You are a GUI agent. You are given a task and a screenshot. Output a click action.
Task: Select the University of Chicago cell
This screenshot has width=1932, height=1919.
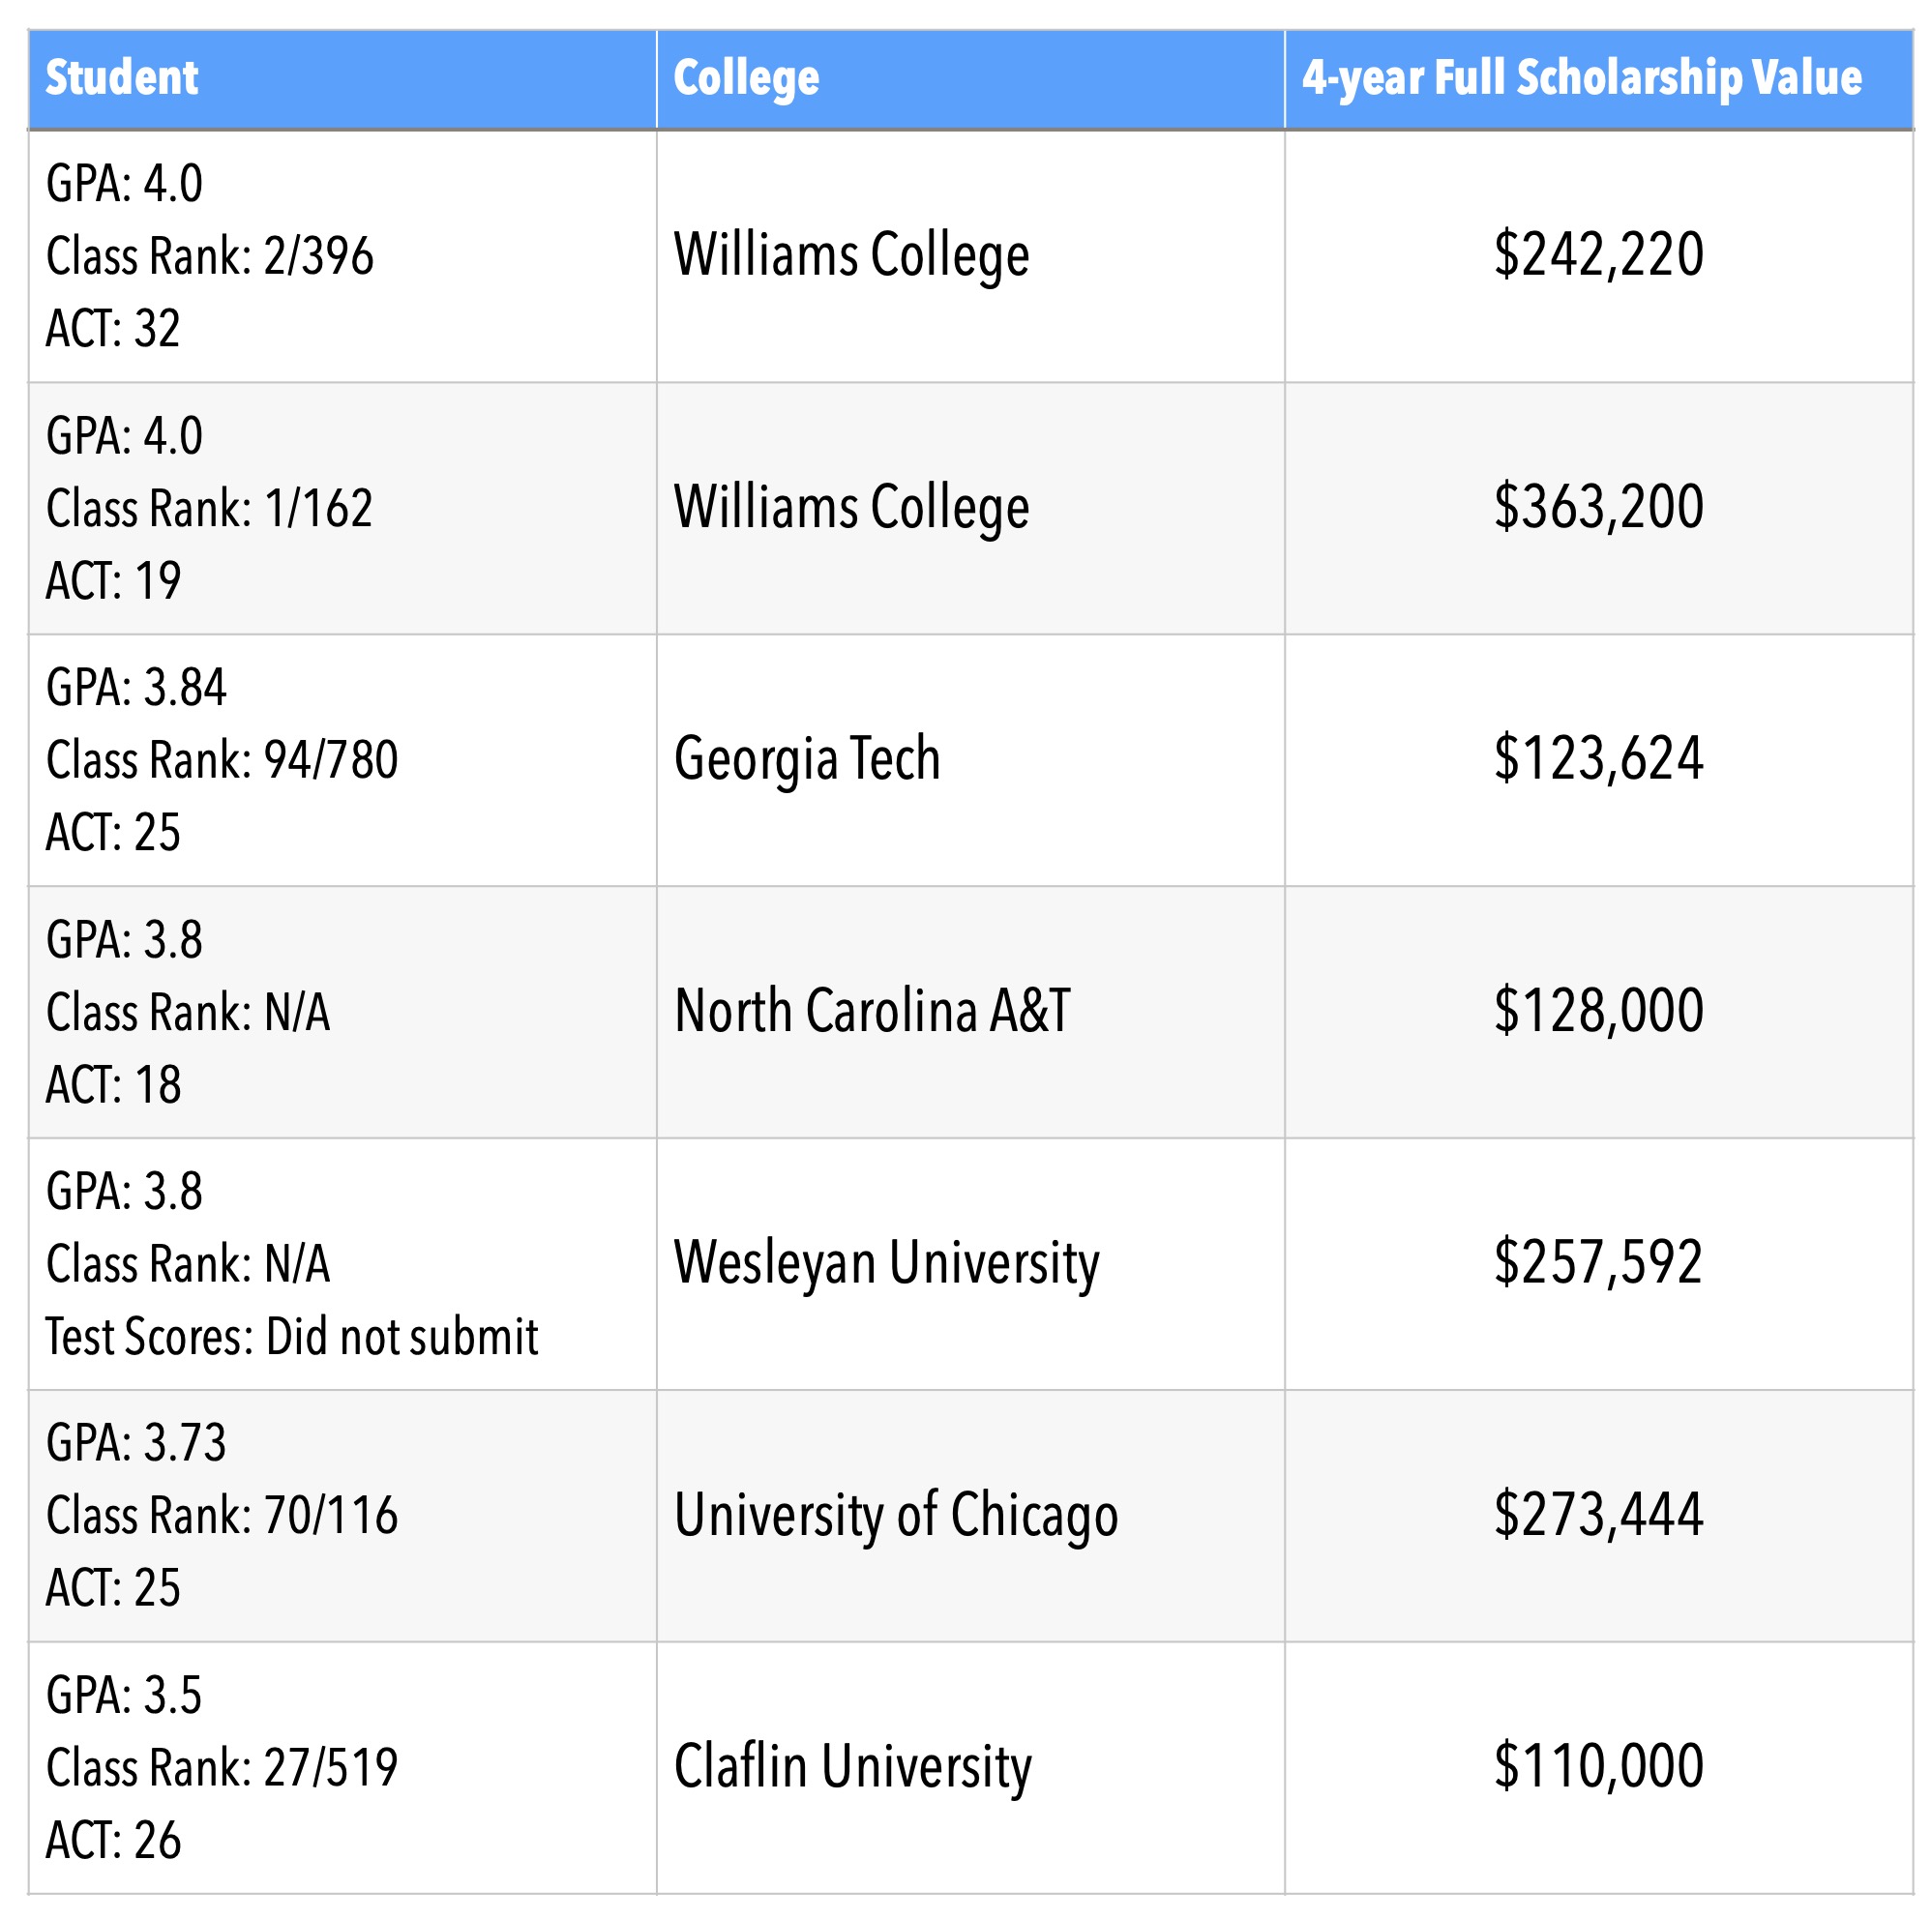pos(896,1515)
